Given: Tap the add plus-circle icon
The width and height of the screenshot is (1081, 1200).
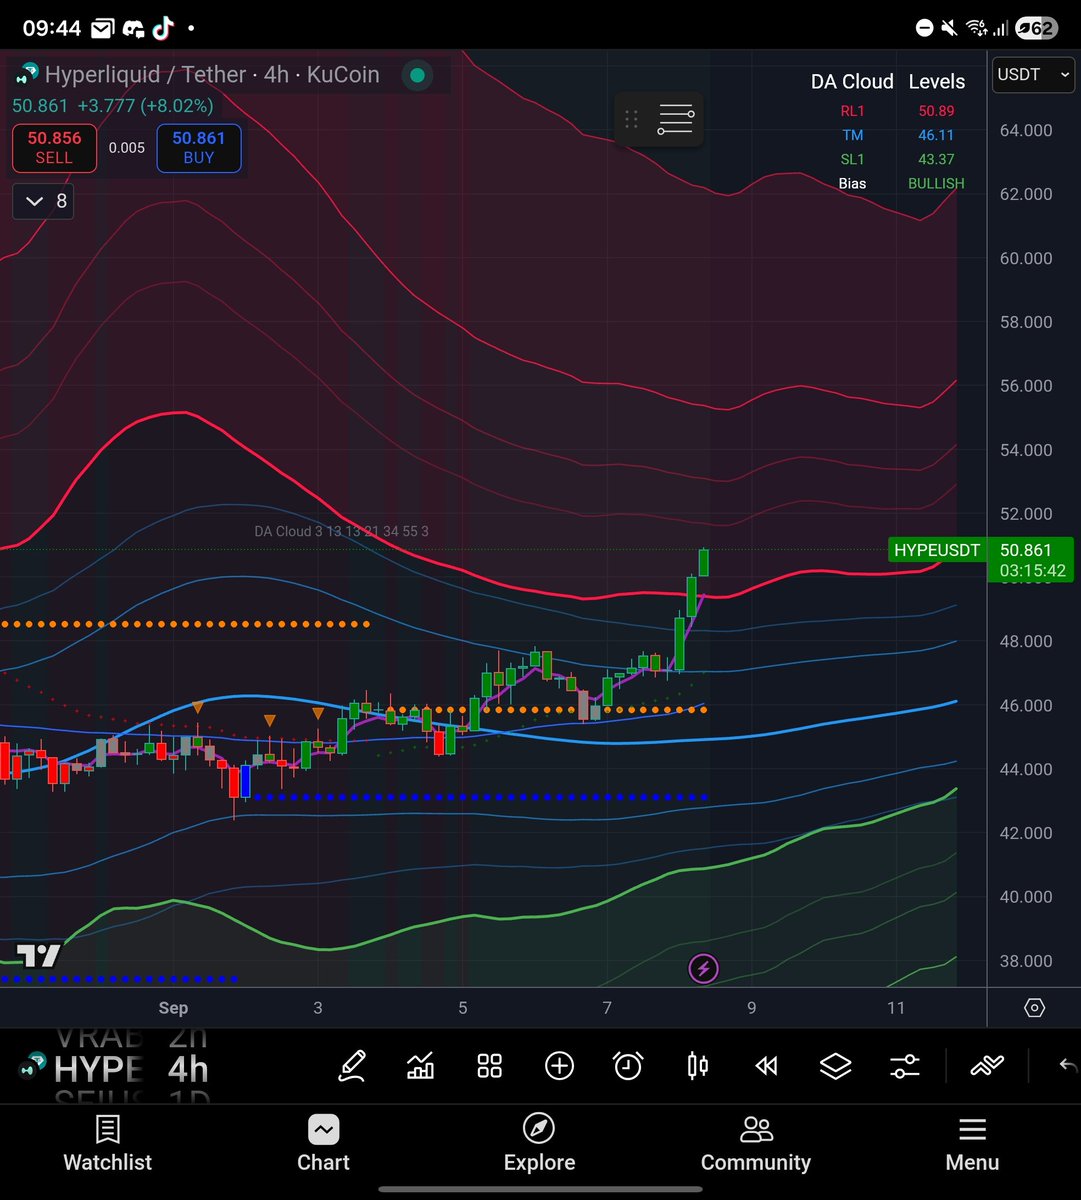Looking at the screenshot, I should pyautogui.click(x=559, y=1066).
